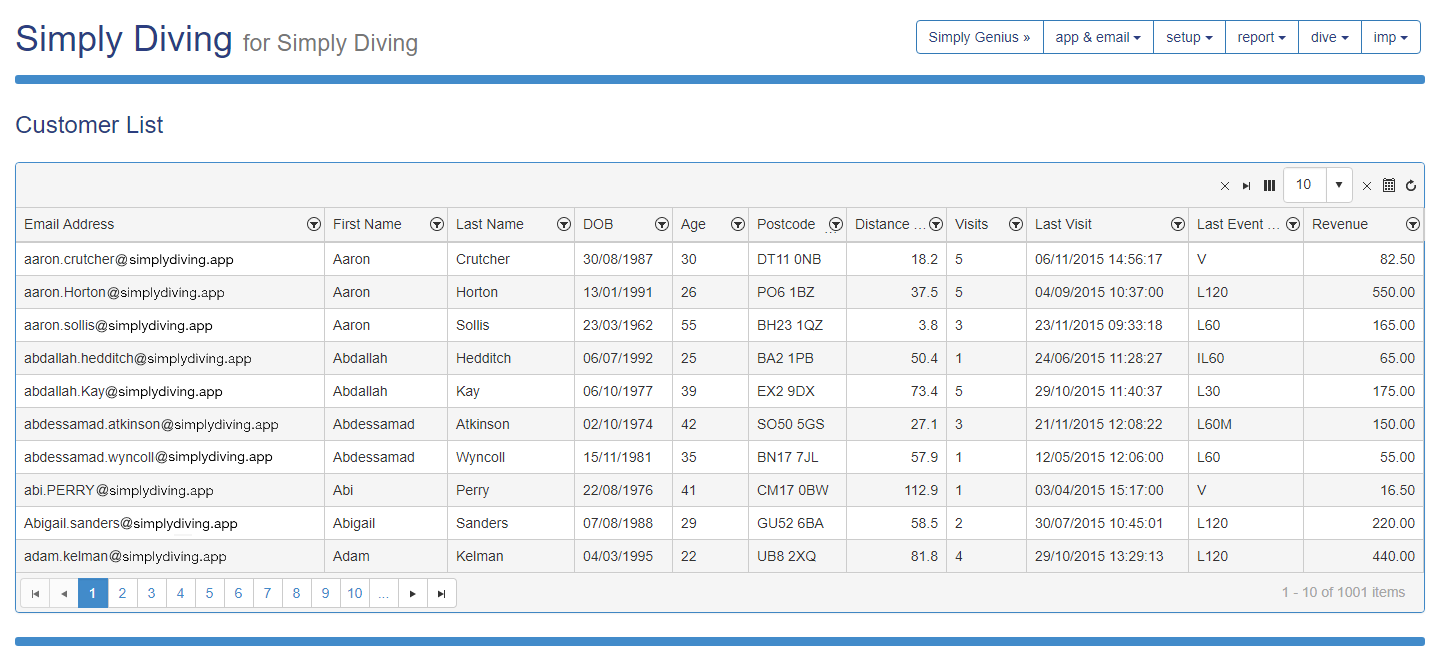Open the dive menu
This screenshot has width=1440, height=671.
pyautogui.click(x=1329, y=37)
